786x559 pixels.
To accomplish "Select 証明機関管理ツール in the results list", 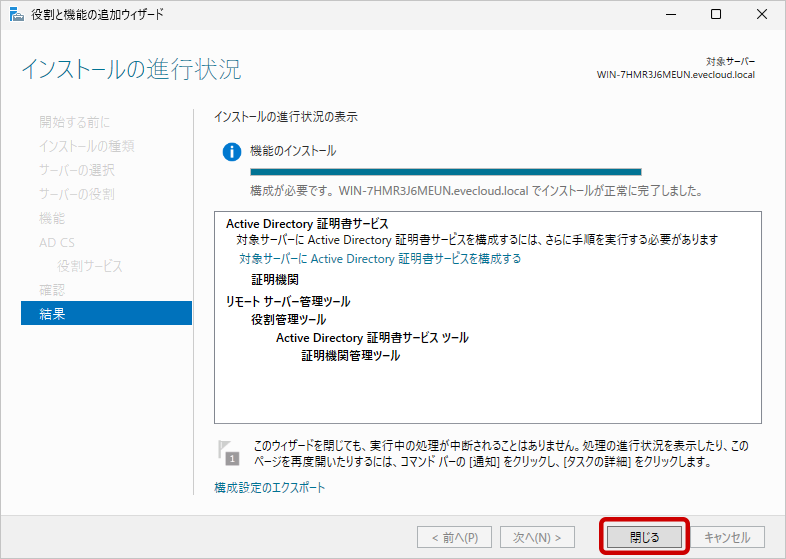I will point(350,355).
